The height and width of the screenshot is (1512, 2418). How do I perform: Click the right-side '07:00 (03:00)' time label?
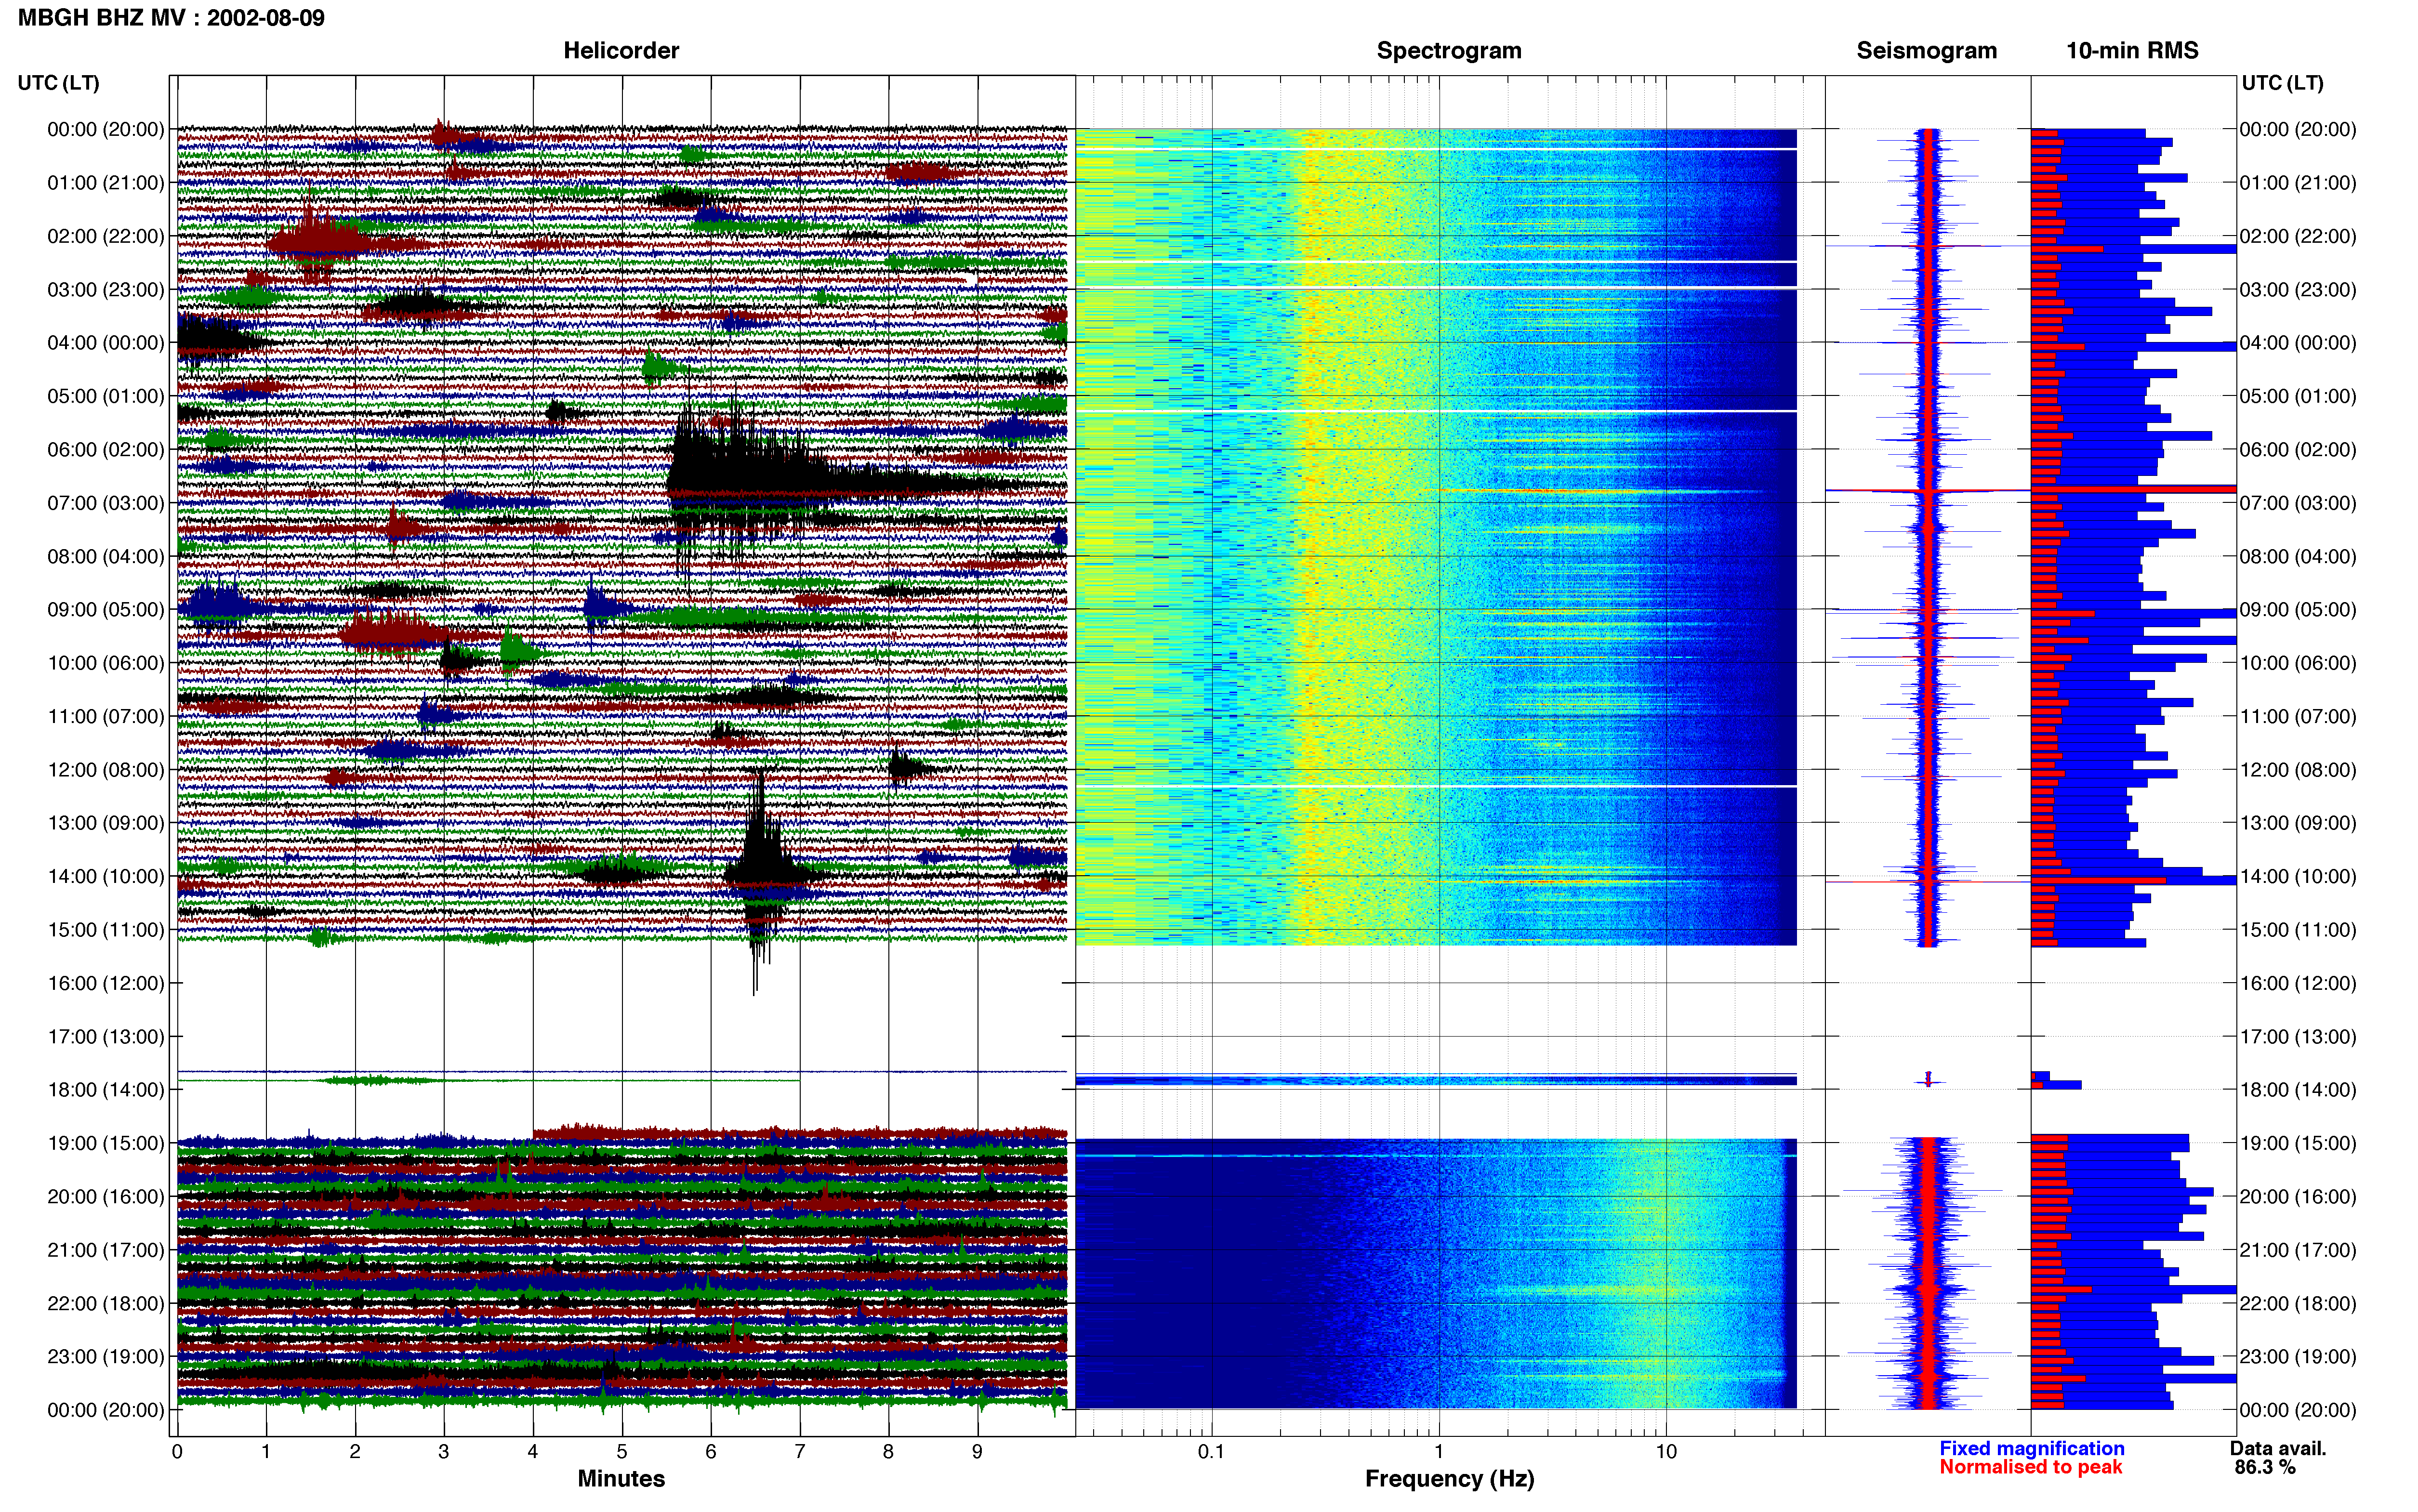2298,502
